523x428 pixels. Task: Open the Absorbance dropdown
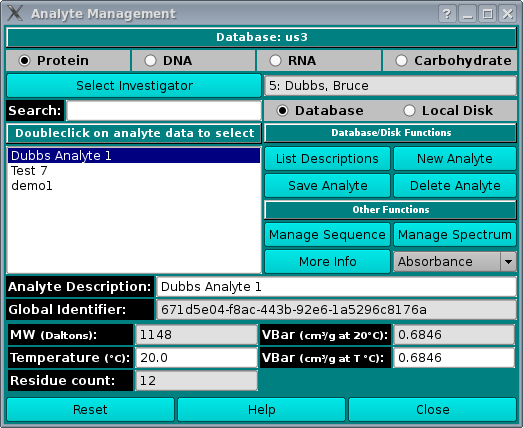(455, 262)
